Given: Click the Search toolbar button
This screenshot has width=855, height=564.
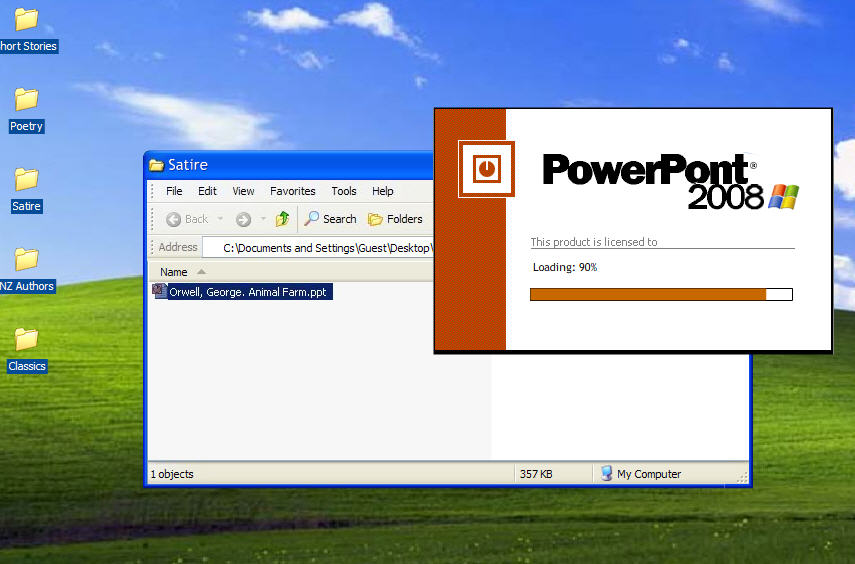Looking at the screenshot, I should 330,219.
